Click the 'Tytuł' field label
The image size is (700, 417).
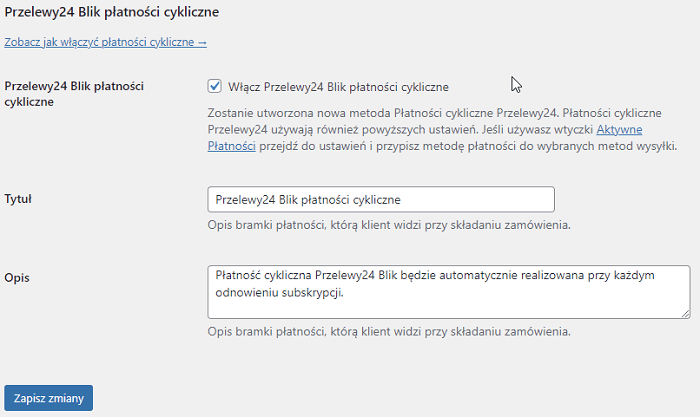coord(19,199)
